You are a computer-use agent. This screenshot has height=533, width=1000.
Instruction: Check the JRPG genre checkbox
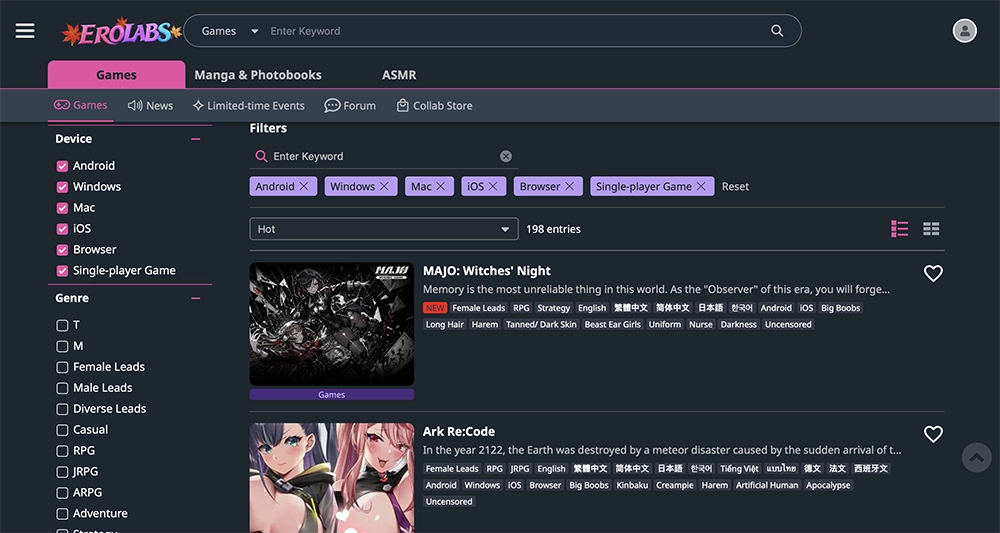tap(62, 472)
